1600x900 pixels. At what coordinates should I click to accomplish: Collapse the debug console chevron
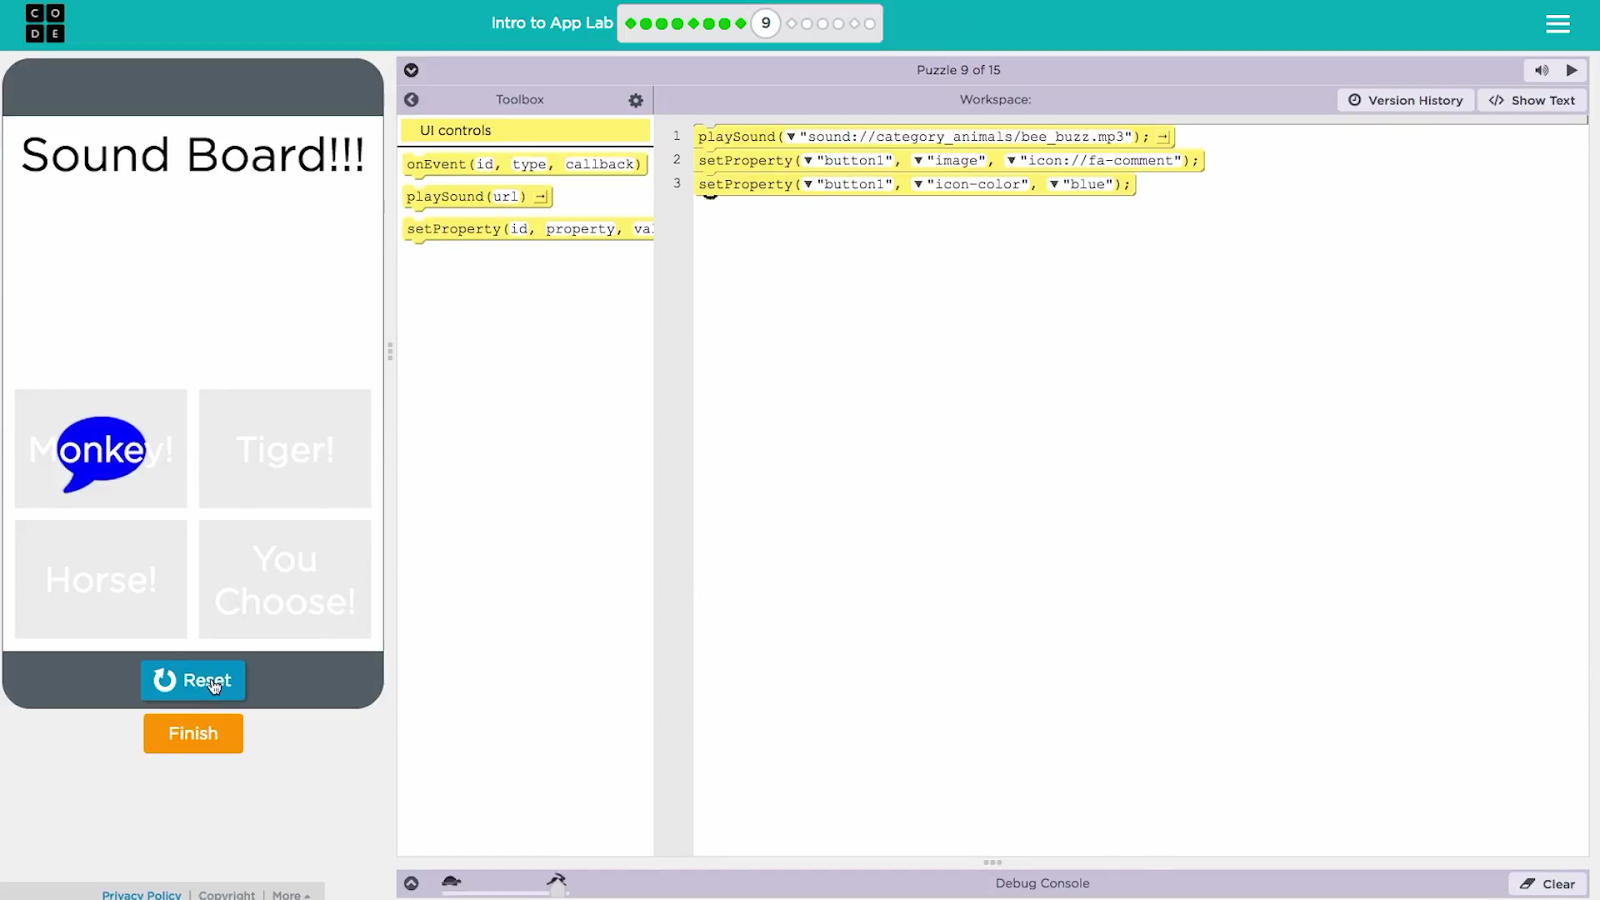click(x=411, y=883)
